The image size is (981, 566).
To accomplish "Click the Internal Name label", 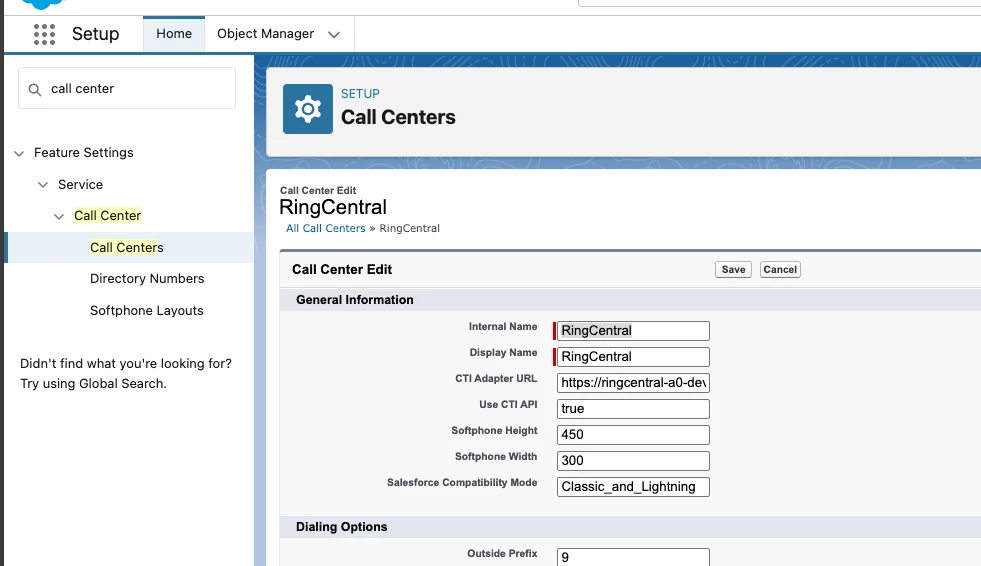I will click(503, 326).
